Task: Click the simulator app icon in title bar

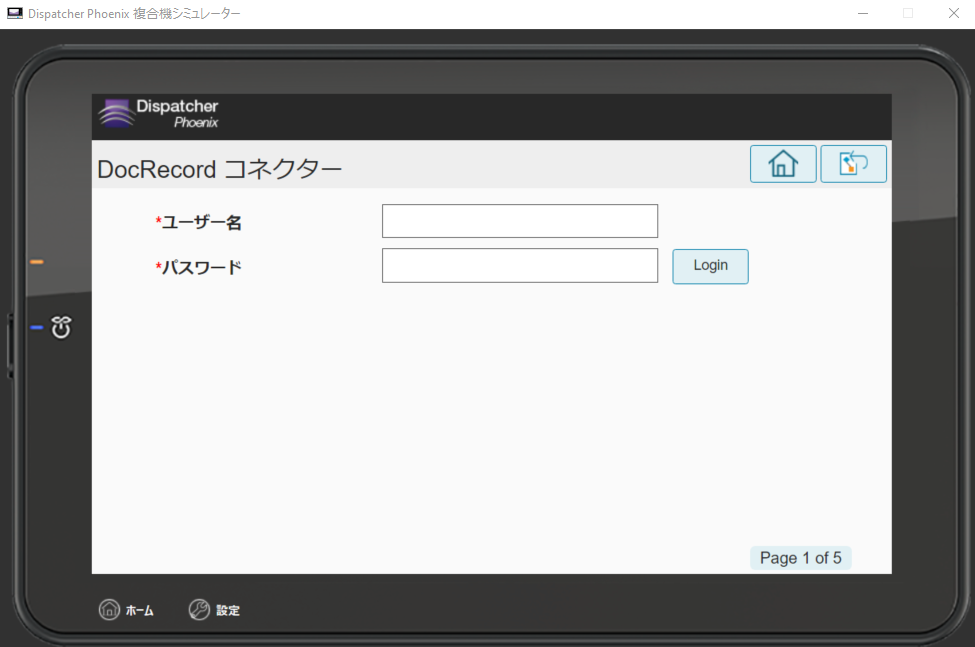Action: [14, 13]
